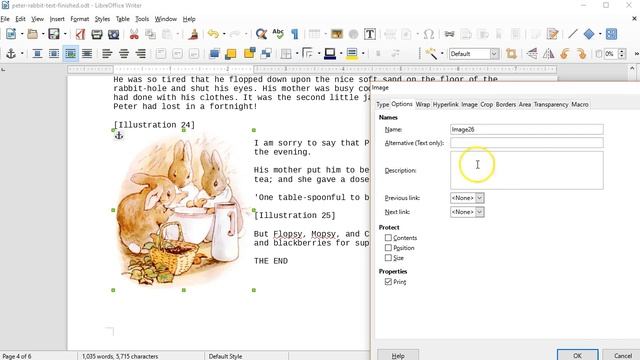Viewport: 640px width, 360px height.
Task: Open a file with the folder icon
Action: tap(32, 34)
